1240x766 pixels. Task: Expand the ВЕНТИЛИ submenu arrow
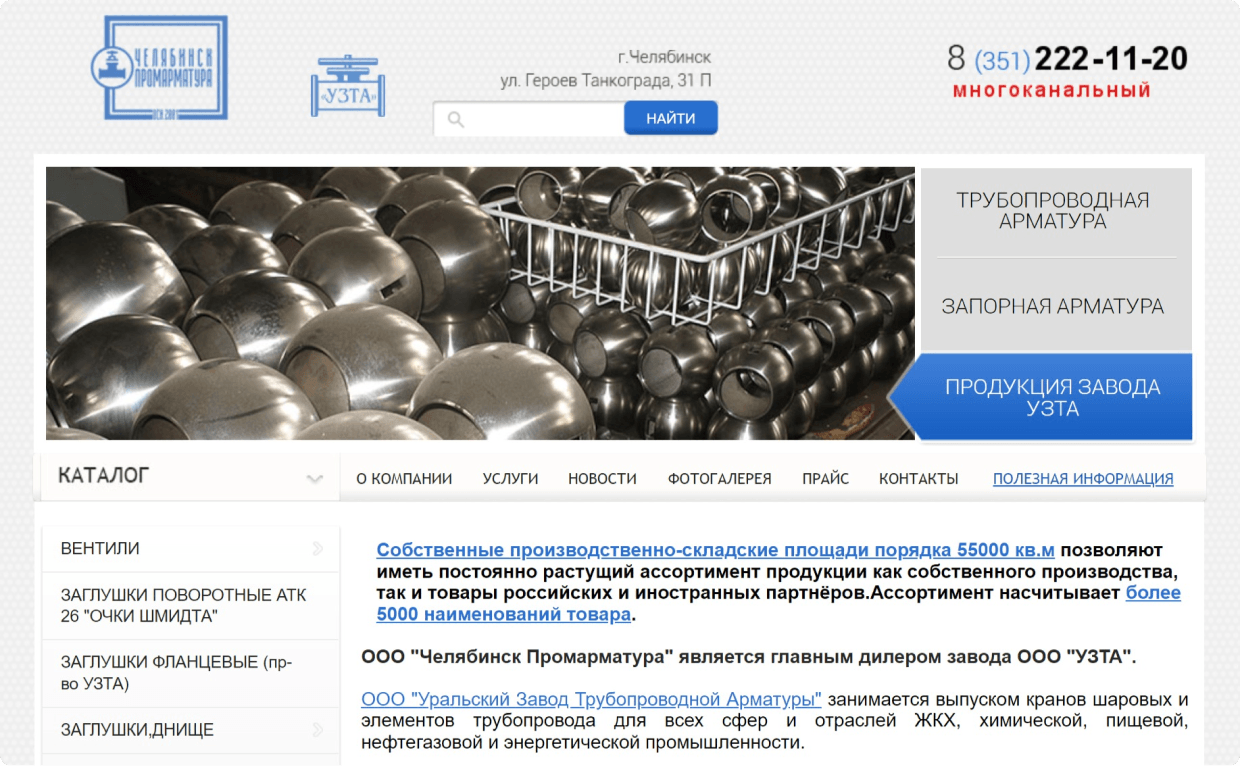(x=318, y=548)
